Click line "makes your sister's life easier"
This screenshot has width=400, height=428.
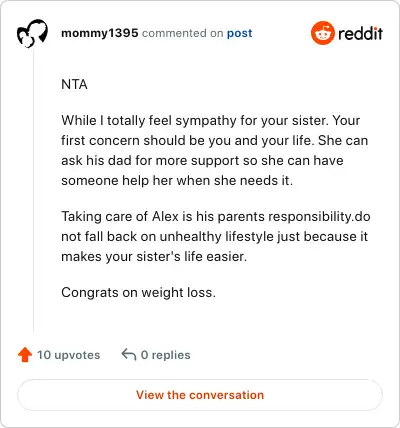click(154, 257)
